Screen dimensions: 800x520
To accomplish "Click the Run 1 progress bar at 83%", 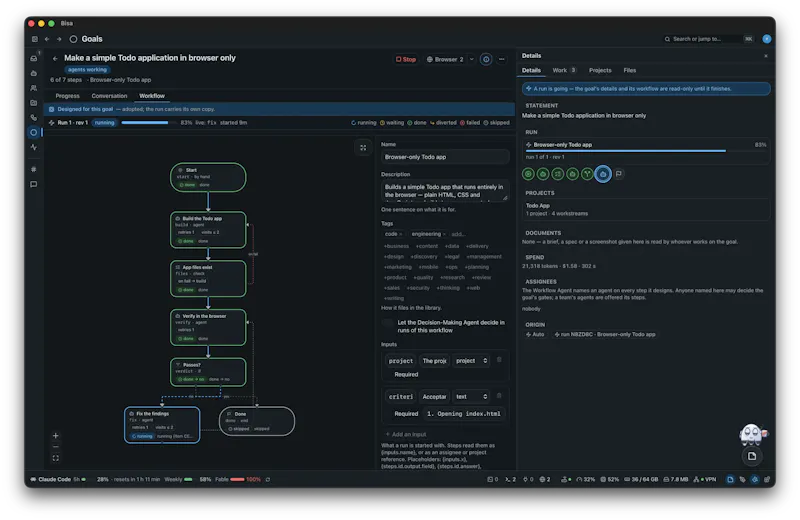I will pos(149,123).
